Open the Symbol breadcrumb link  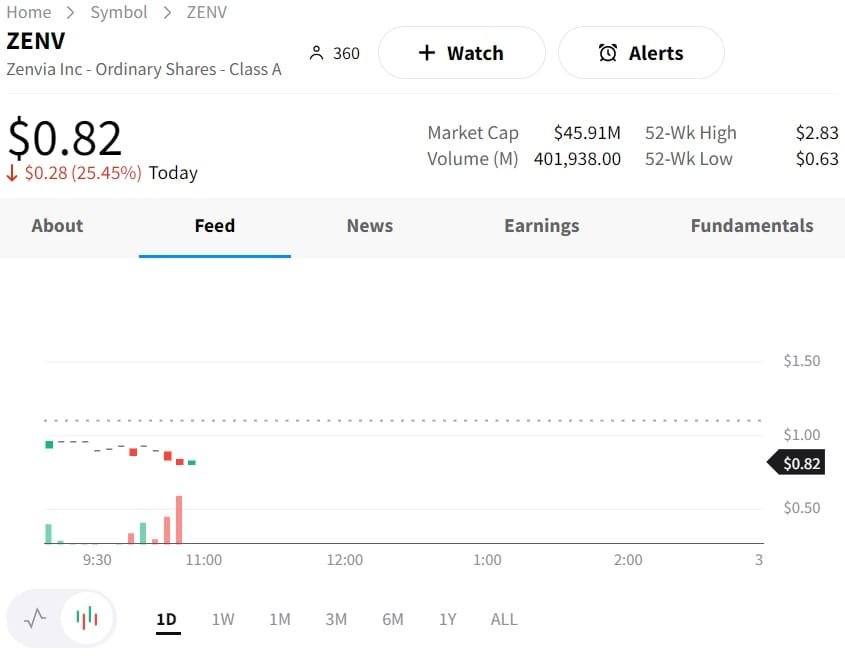click(119, 12)
